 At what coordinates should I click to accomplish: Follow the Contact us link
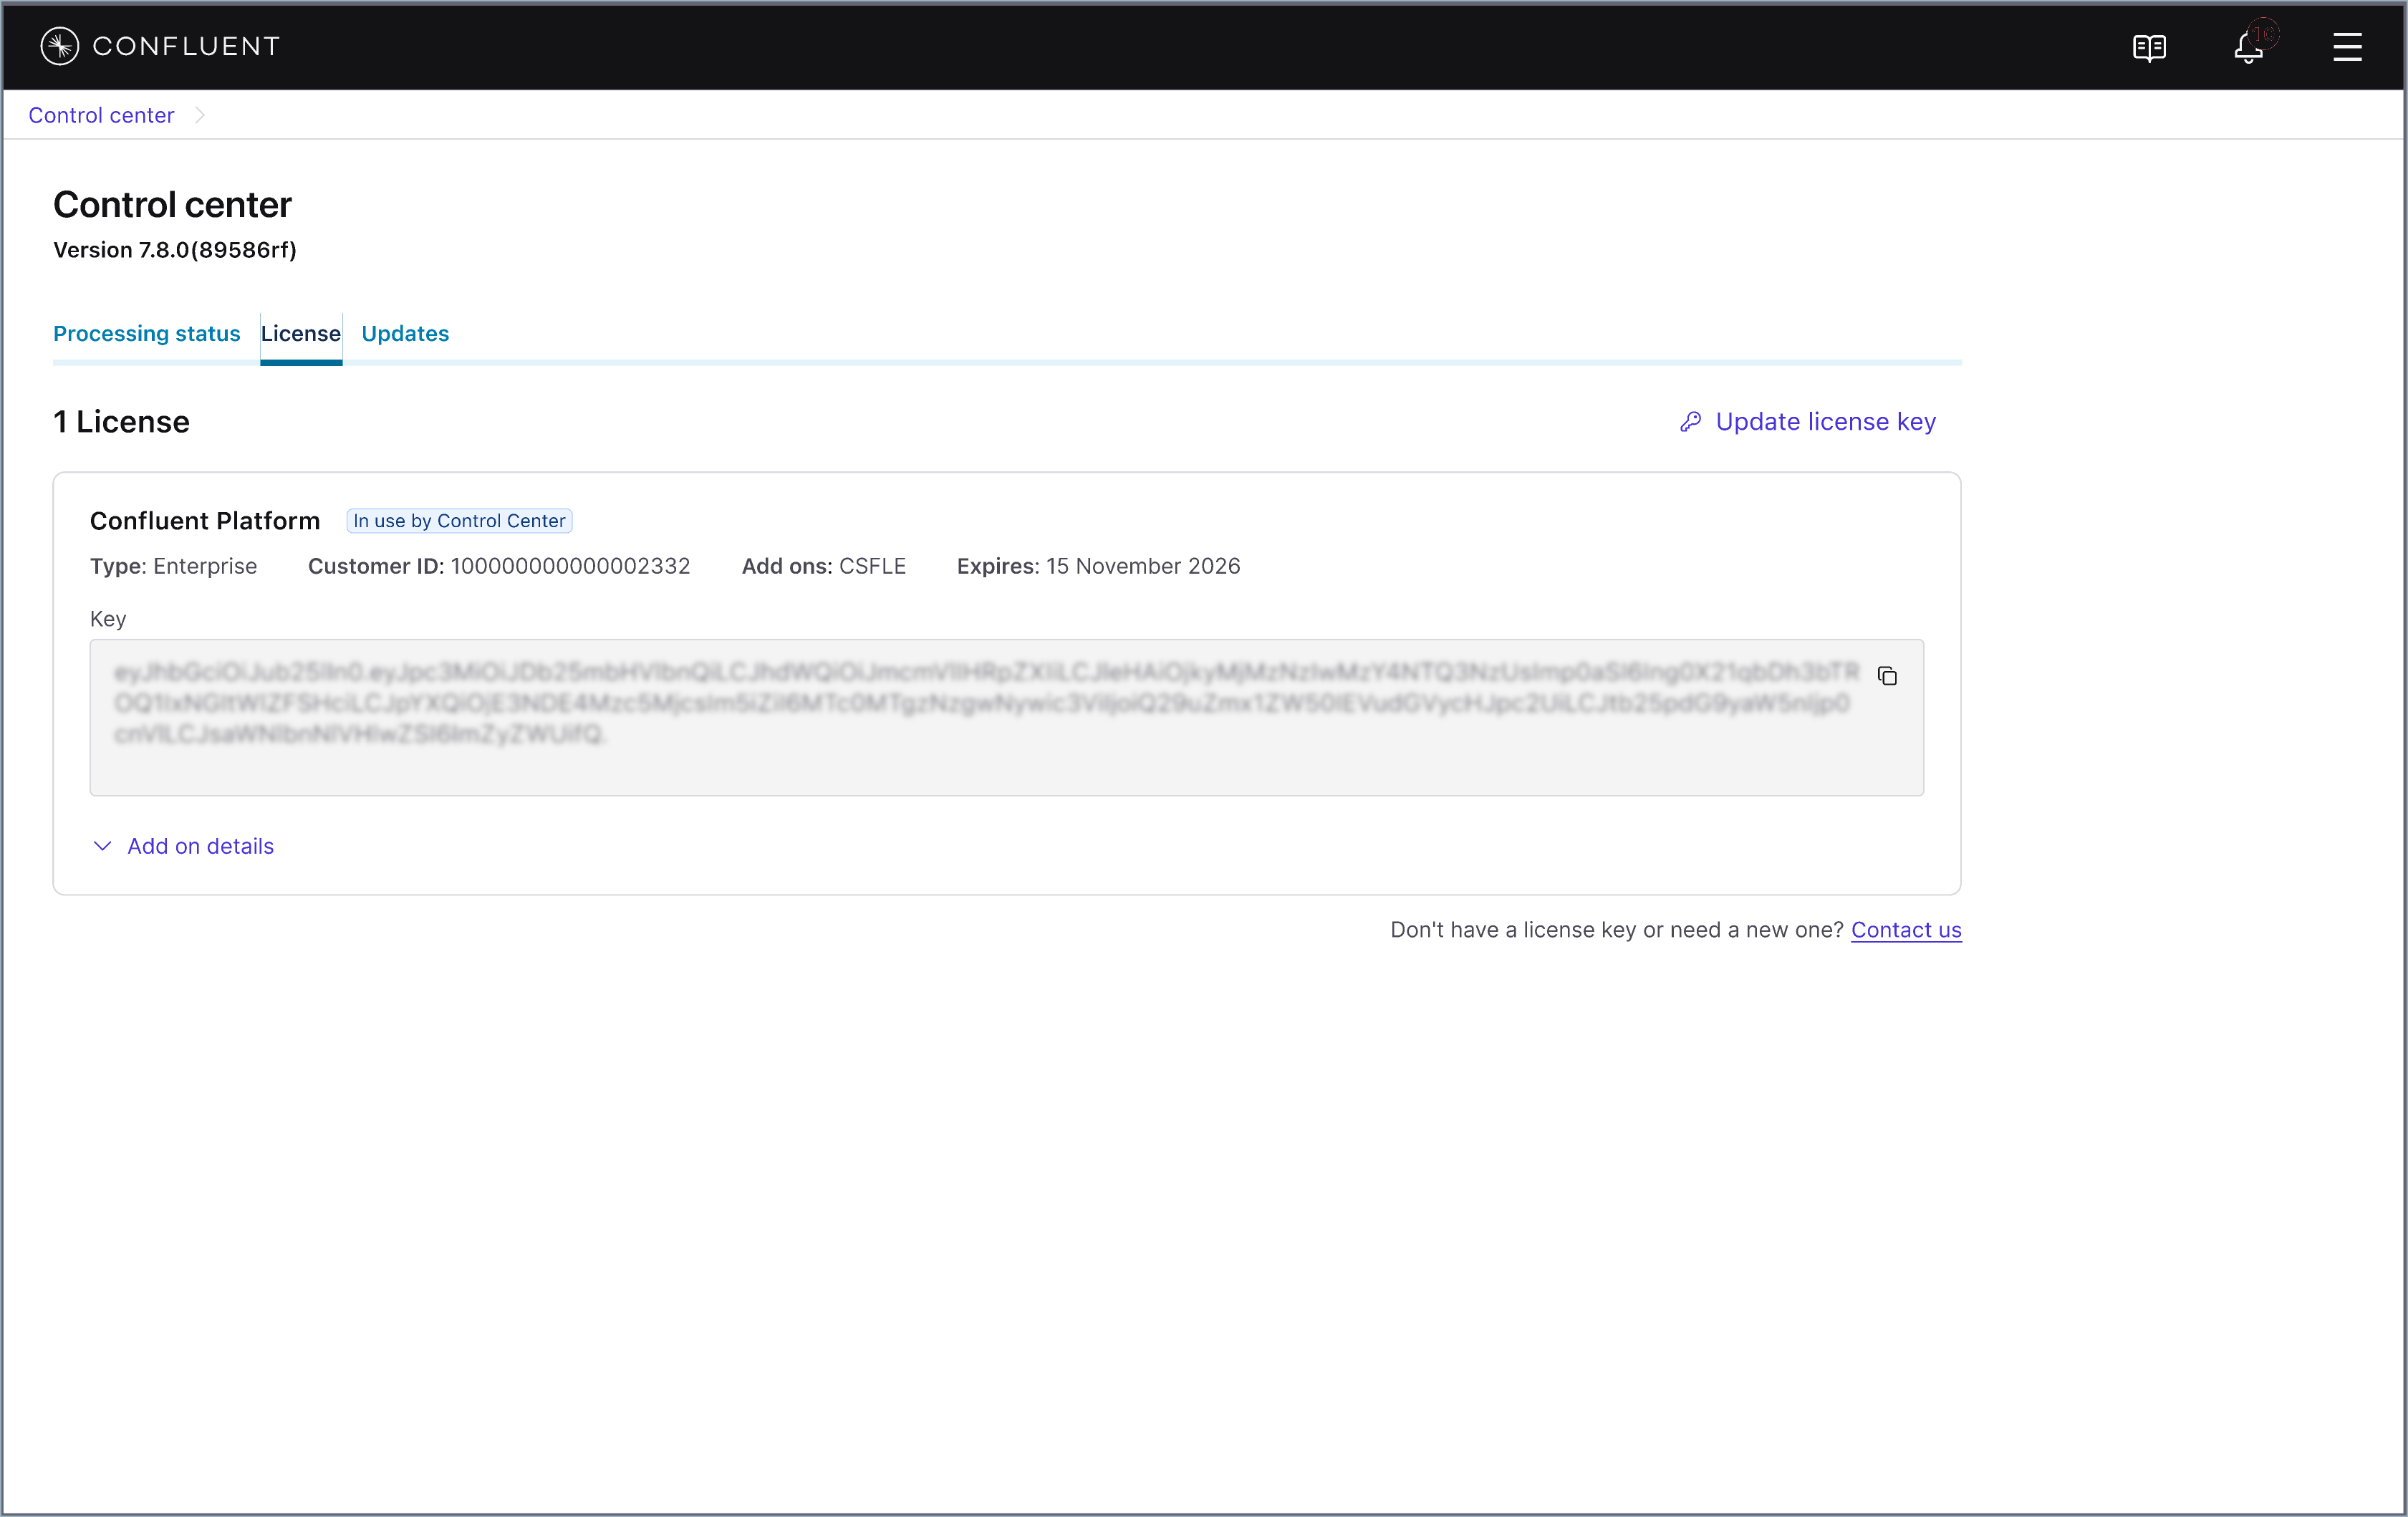(x=1905, y=930)
